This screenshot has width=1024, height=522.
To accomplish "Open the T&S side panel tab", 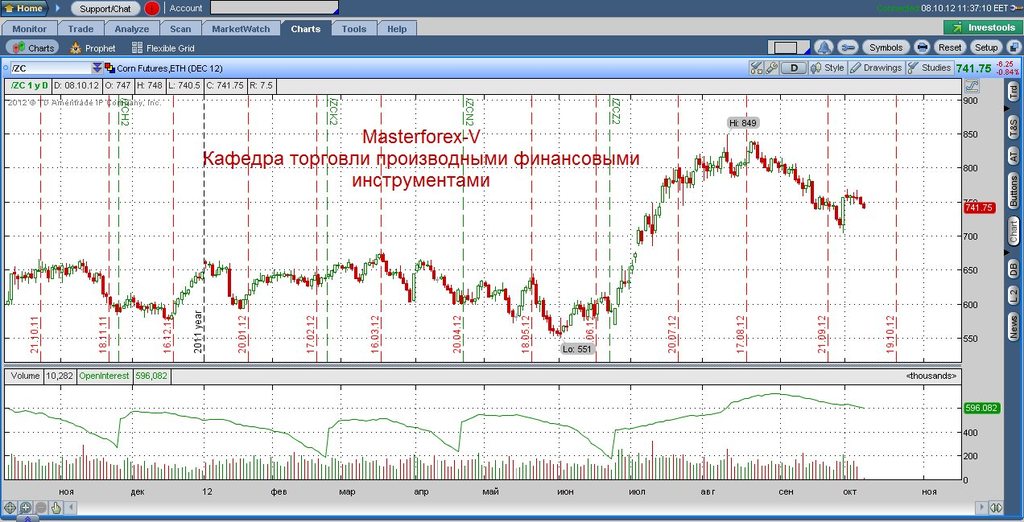I will tap(1014, 127).
